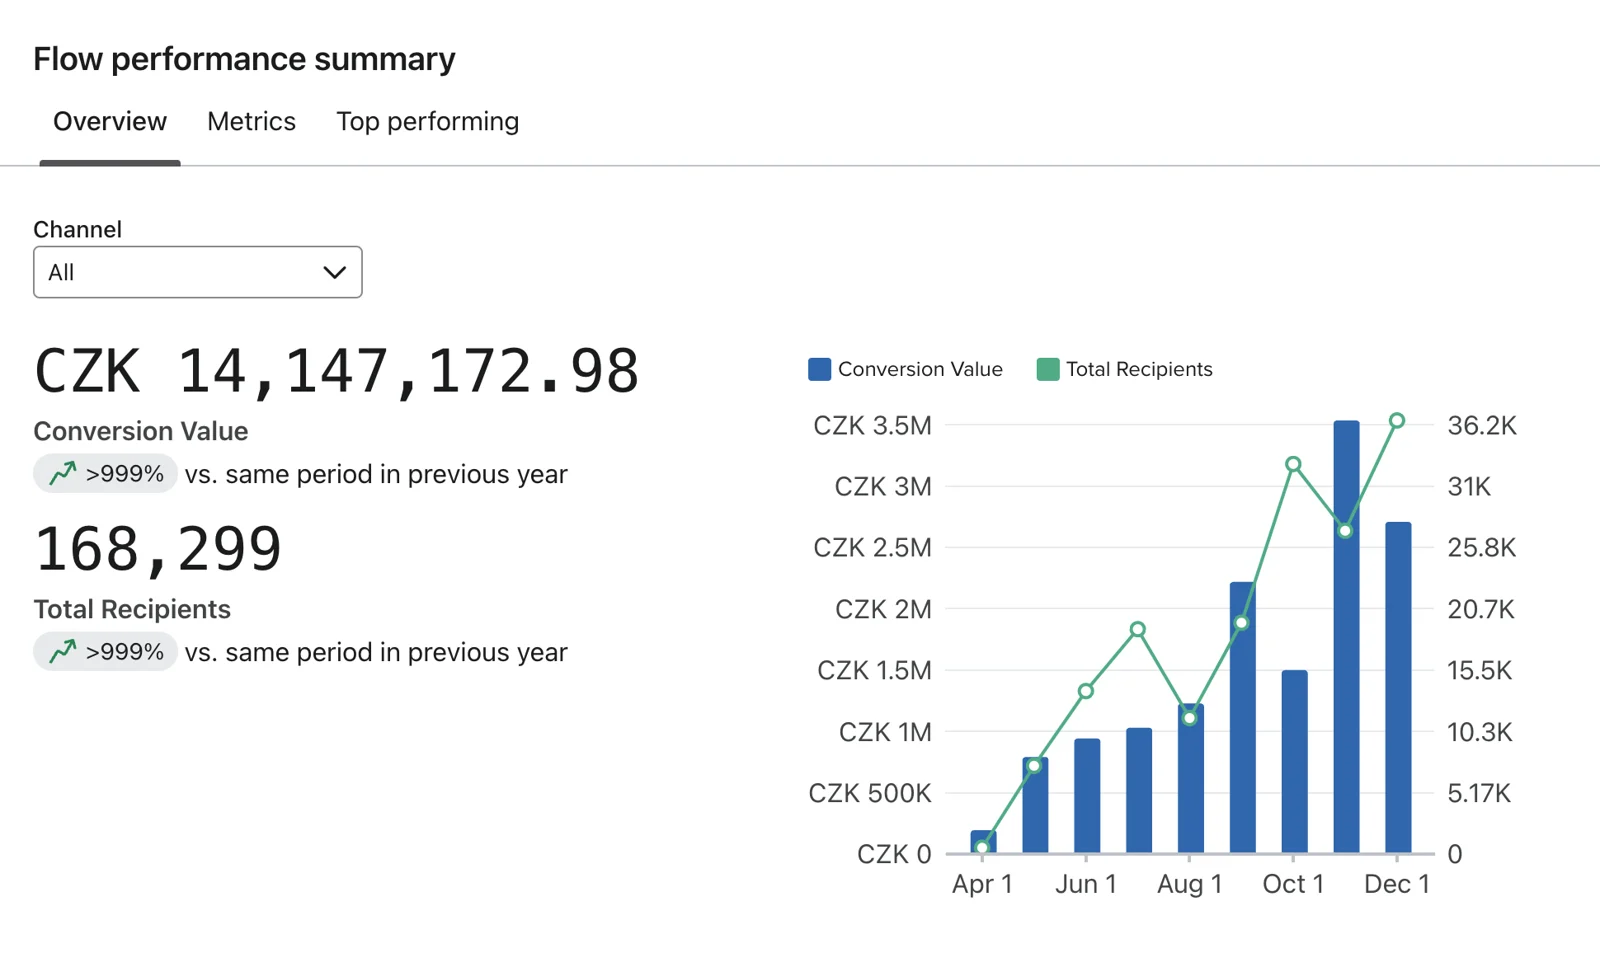Click the Total Recipients green legend swatch
Screen dimensions: 1600x953
[x=1048, y=369]
